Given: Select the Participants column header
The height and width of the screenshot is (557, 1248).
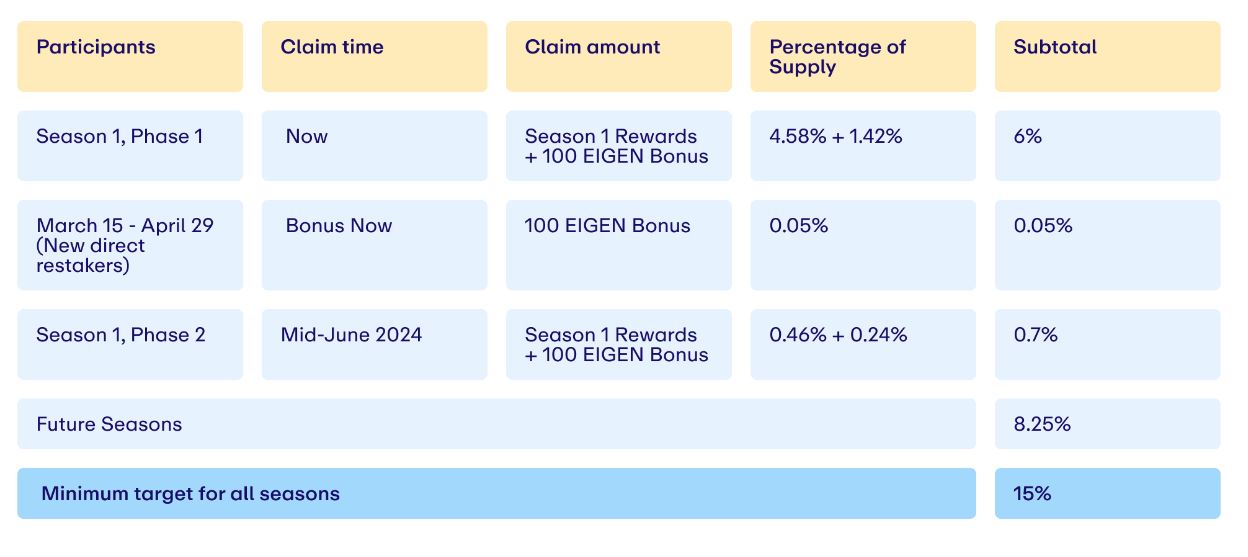Looking at the screenshot, I should click(130, 56).
